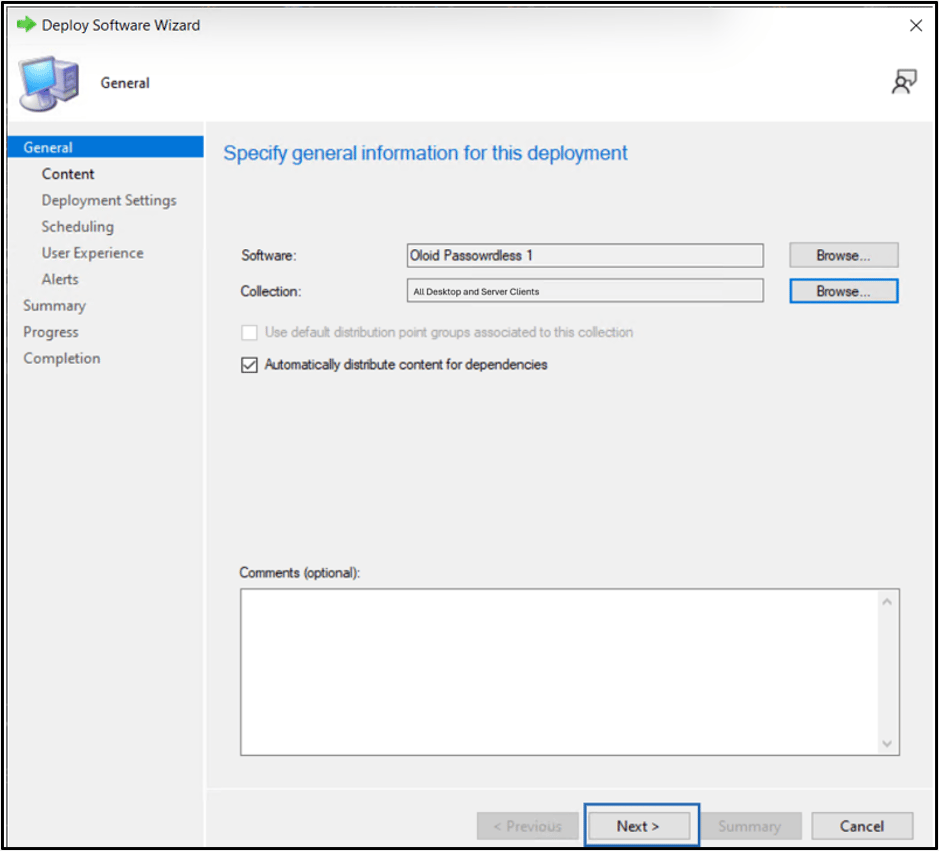This screenshot has height=851, width=939.
Task: Select General step in wizard sidebar
Action: 105,147
